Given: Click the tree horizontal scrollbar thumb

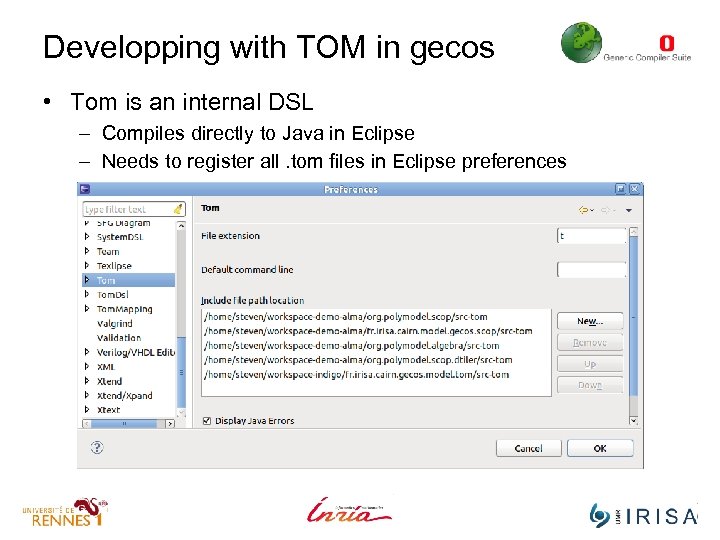Looking at the screenshot, I should pos(124,423).
